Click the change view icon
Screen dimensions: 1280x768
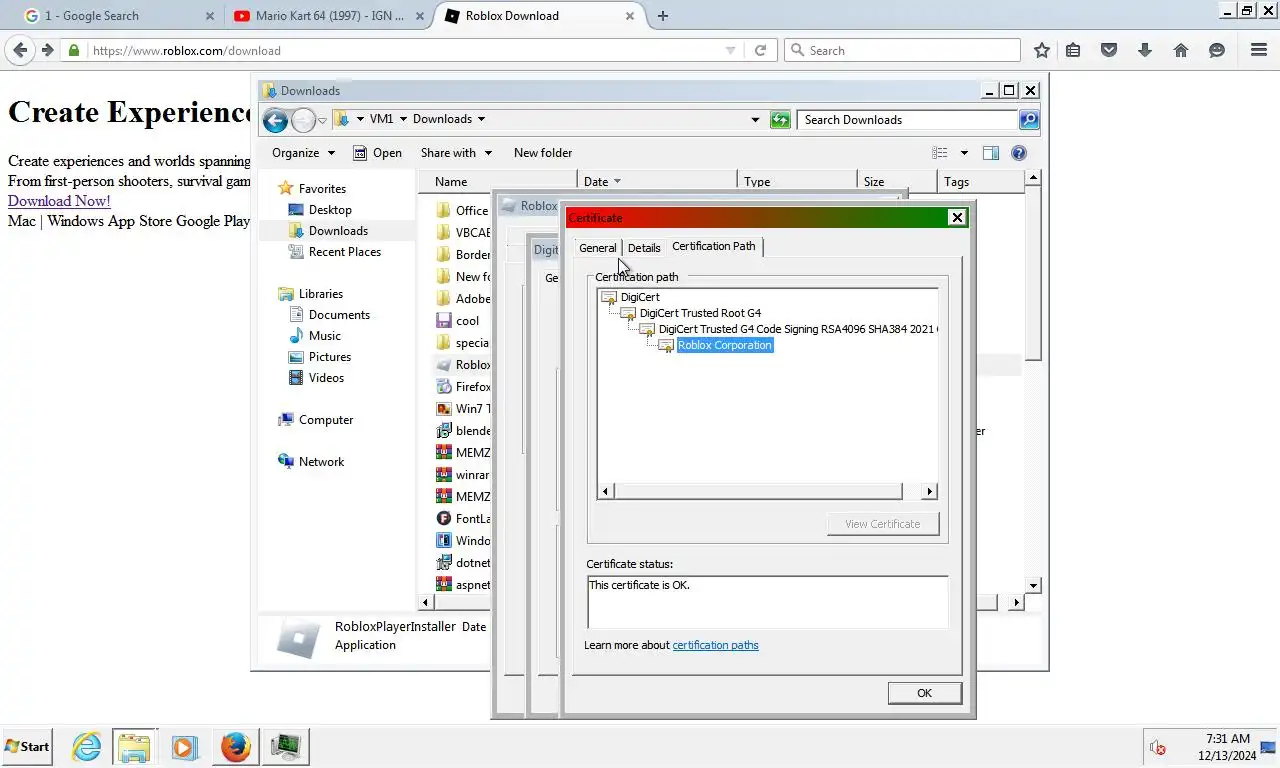(x=940, y=153)
